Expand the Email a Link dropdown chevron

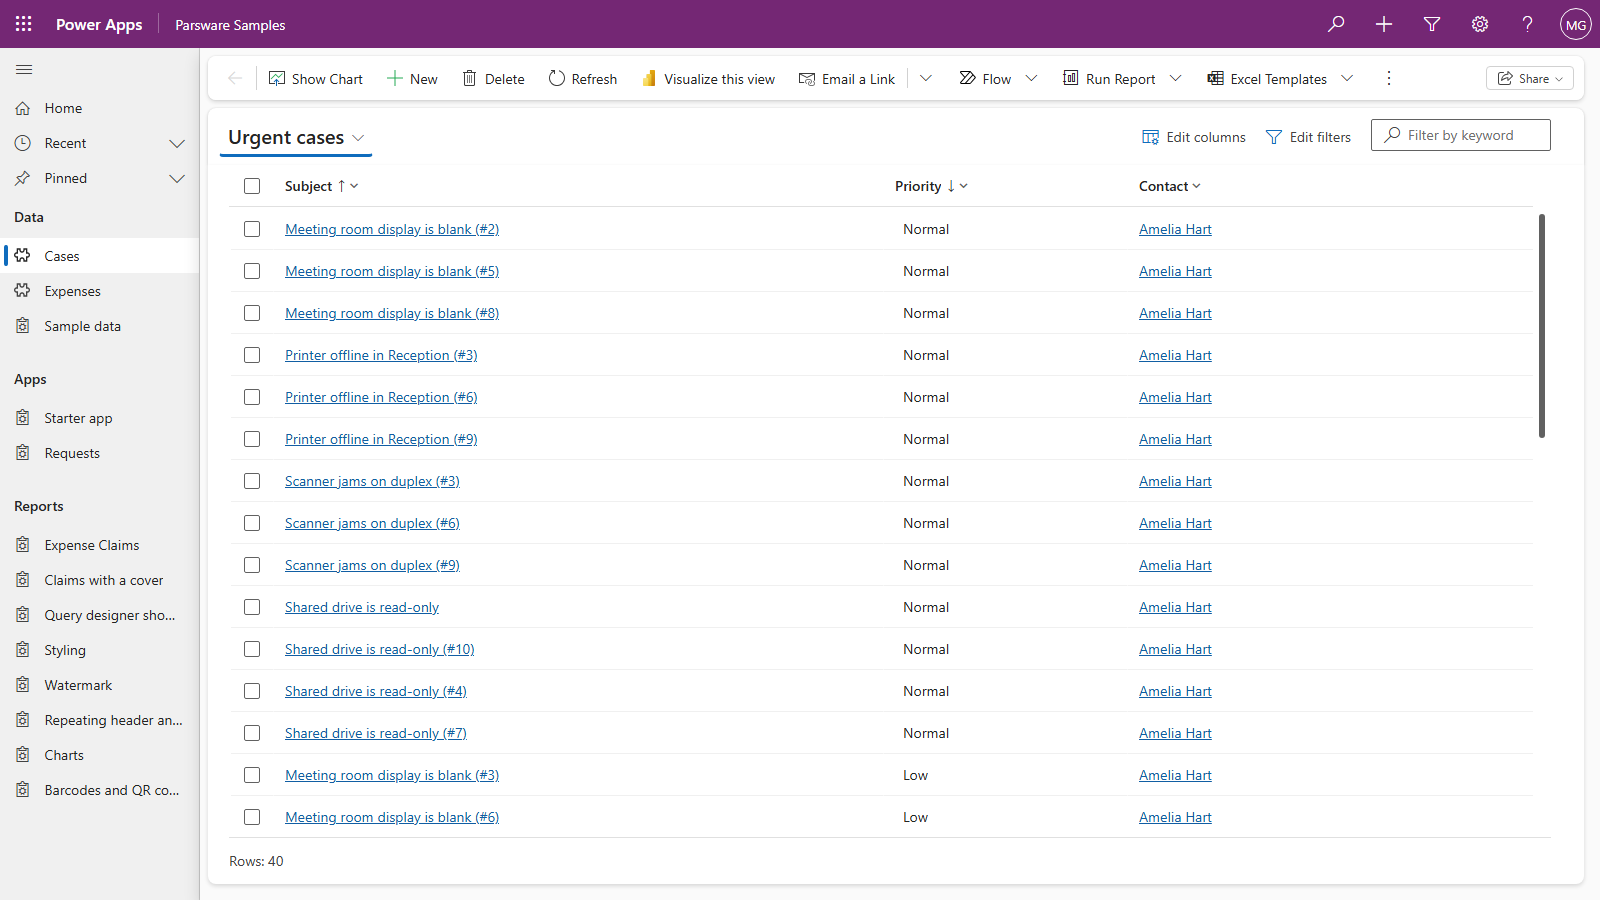pyautogui.click(x=926, y=78)
